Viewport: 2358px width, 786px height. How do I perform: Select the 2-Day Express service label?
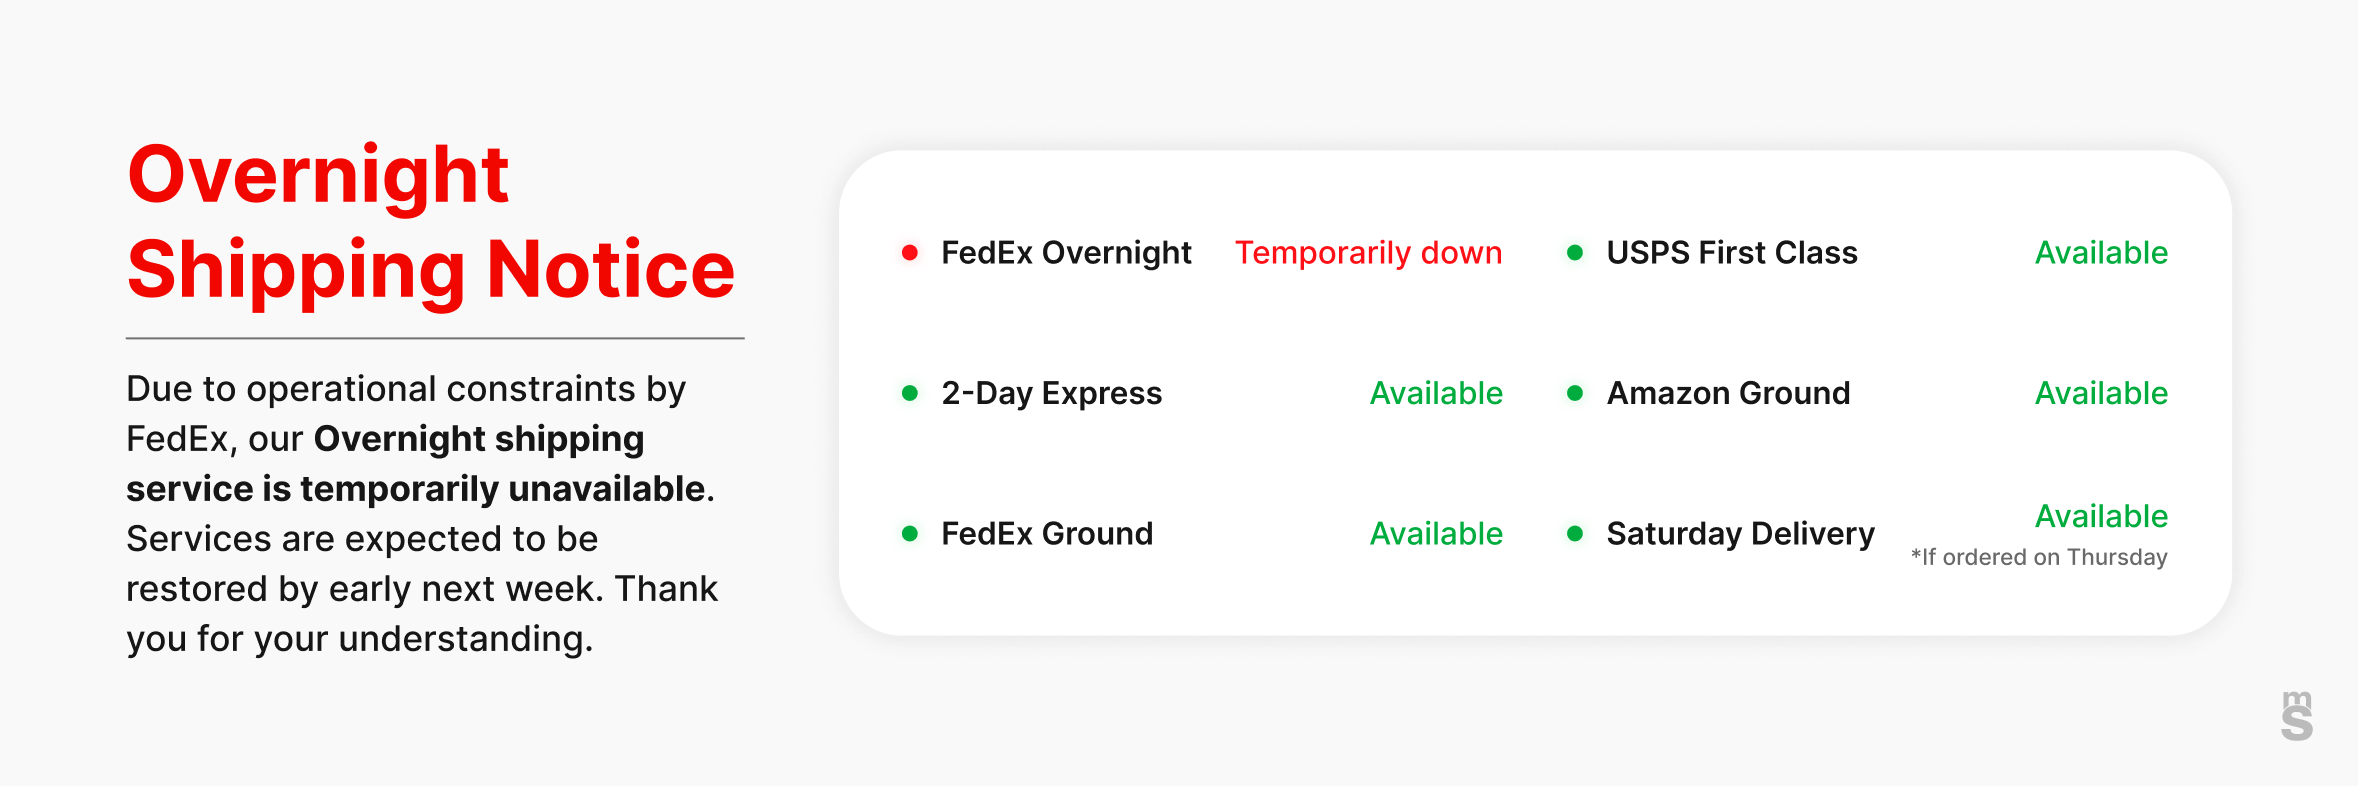[1051, 393]
